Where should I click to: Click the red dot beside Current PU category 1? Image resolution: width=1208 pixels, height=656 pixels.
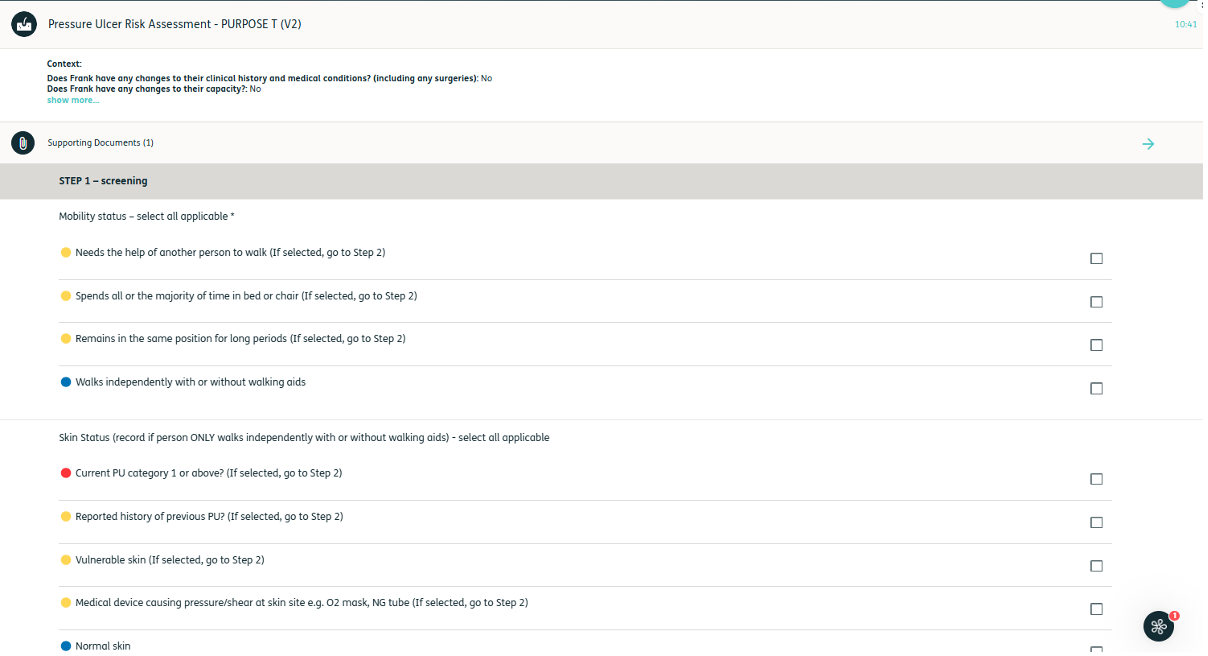[65, 473]
